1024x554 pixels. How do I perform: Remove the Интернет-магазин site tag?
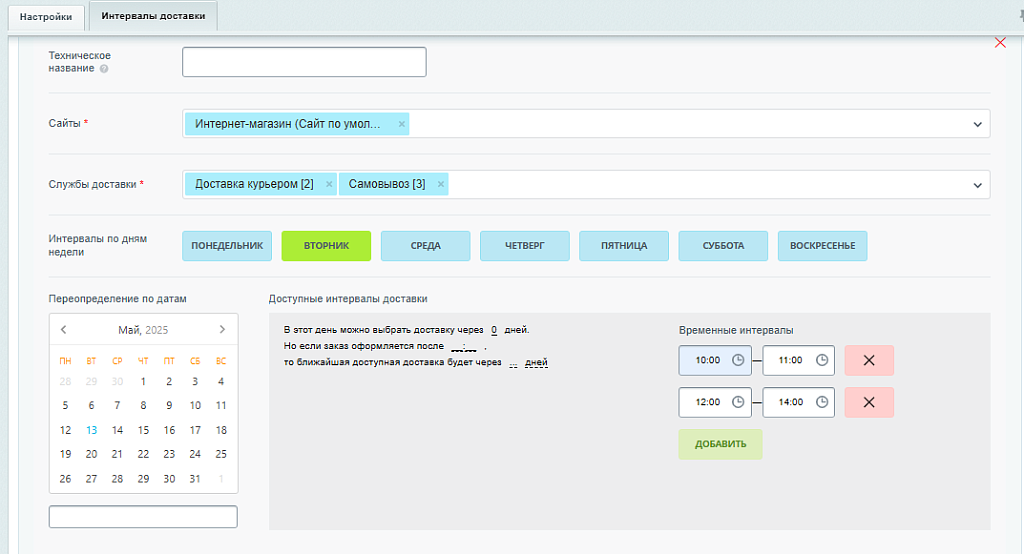click(x=402, y=124)
